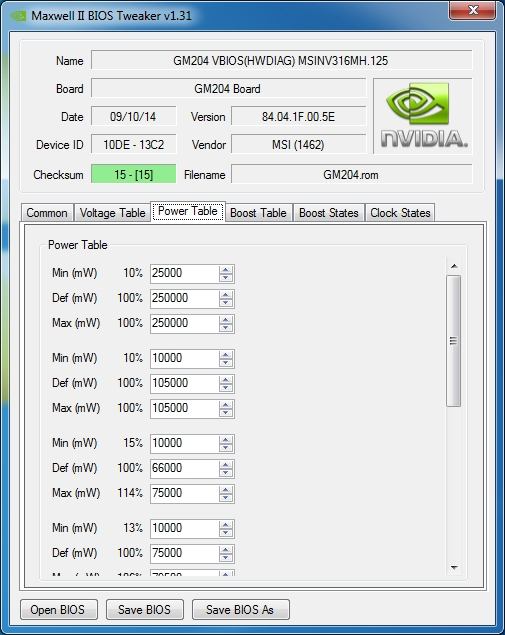Decrease Def 75000 (fourth group) down arrow

pyautogui.click(x=226, y=558)
